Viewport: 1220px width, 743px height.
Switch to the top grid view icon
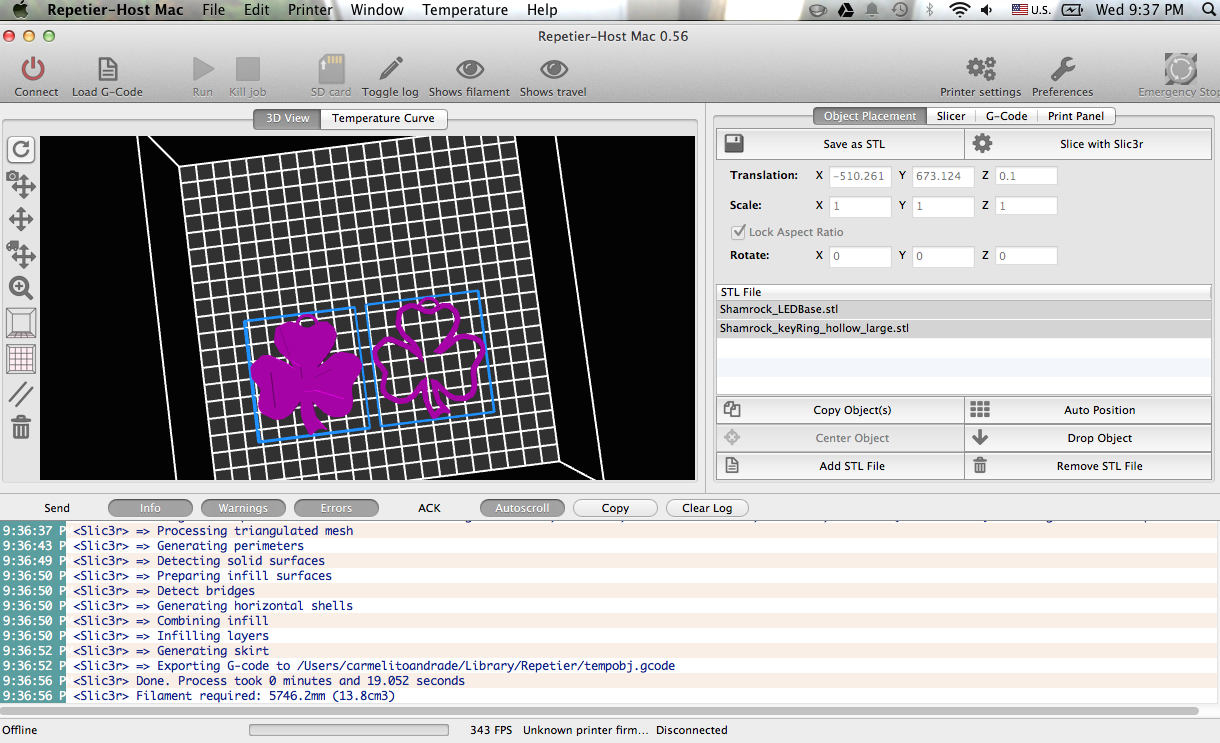[x=21, y=358]
